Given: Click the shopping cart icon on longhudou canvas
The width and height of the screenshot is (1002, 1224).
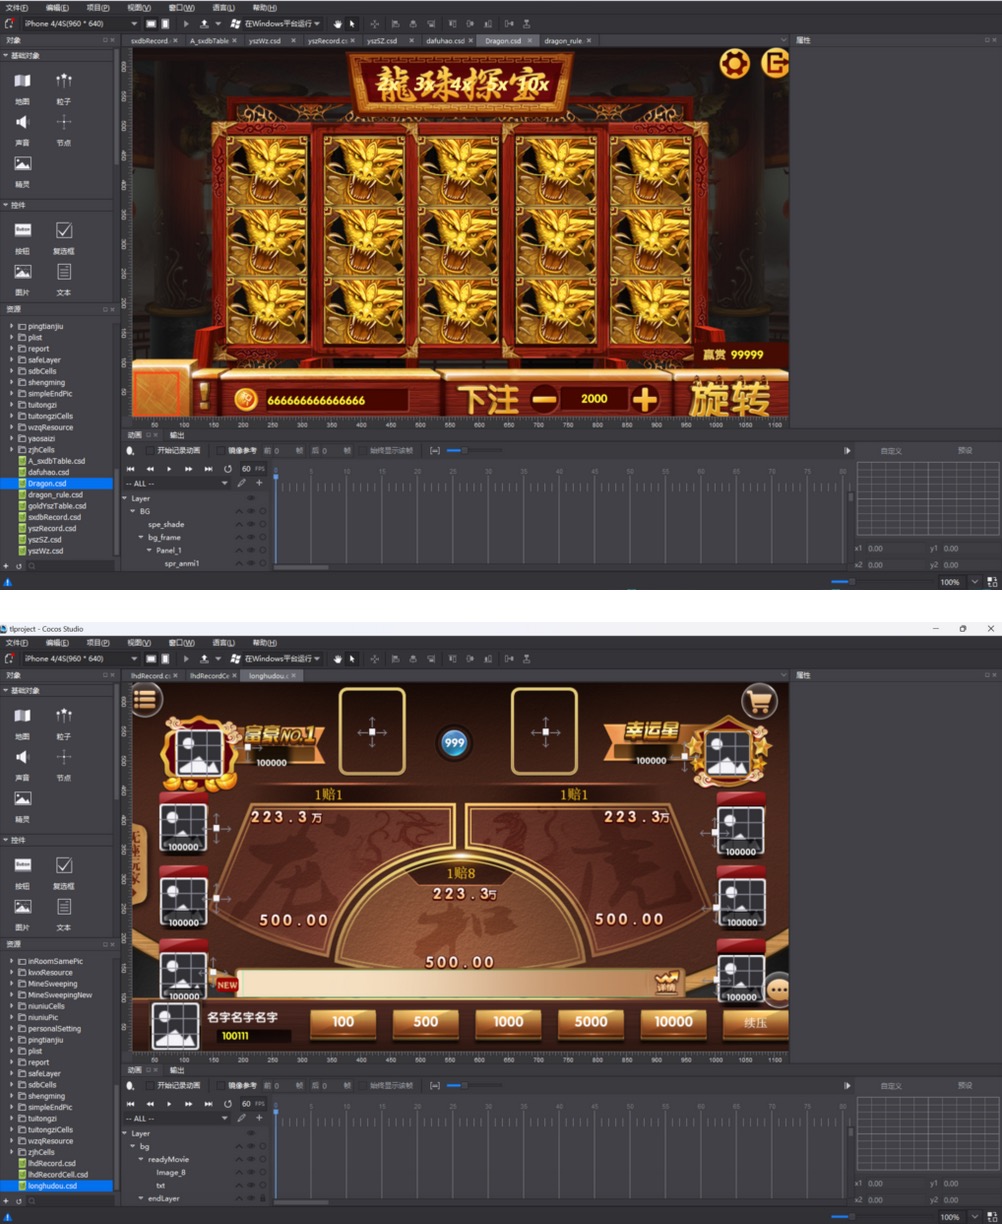Looking at the screenshot, I should click(x=759, y=702).
